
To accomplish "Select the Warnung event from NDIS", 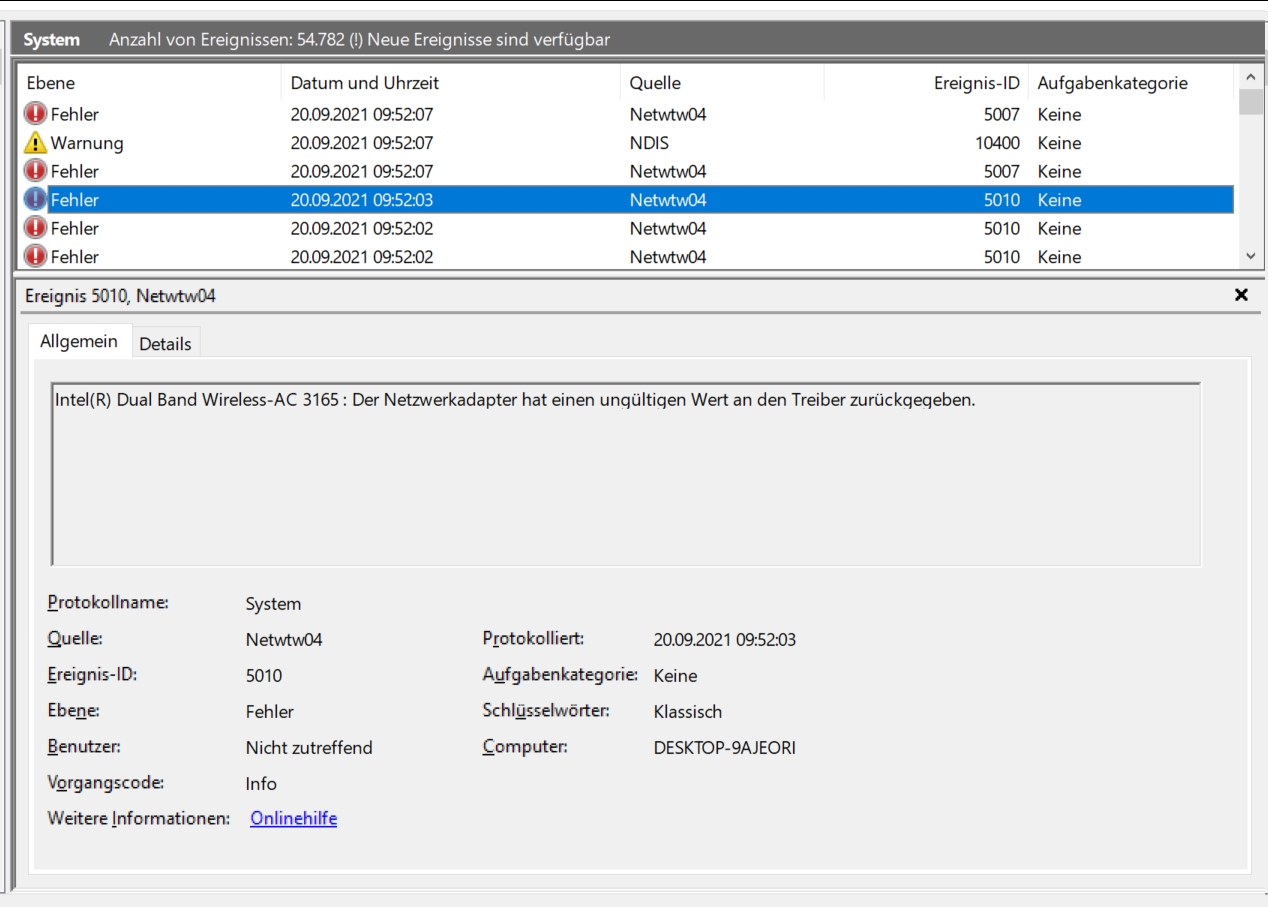I will pyautogui.click(x=626, y=143).
